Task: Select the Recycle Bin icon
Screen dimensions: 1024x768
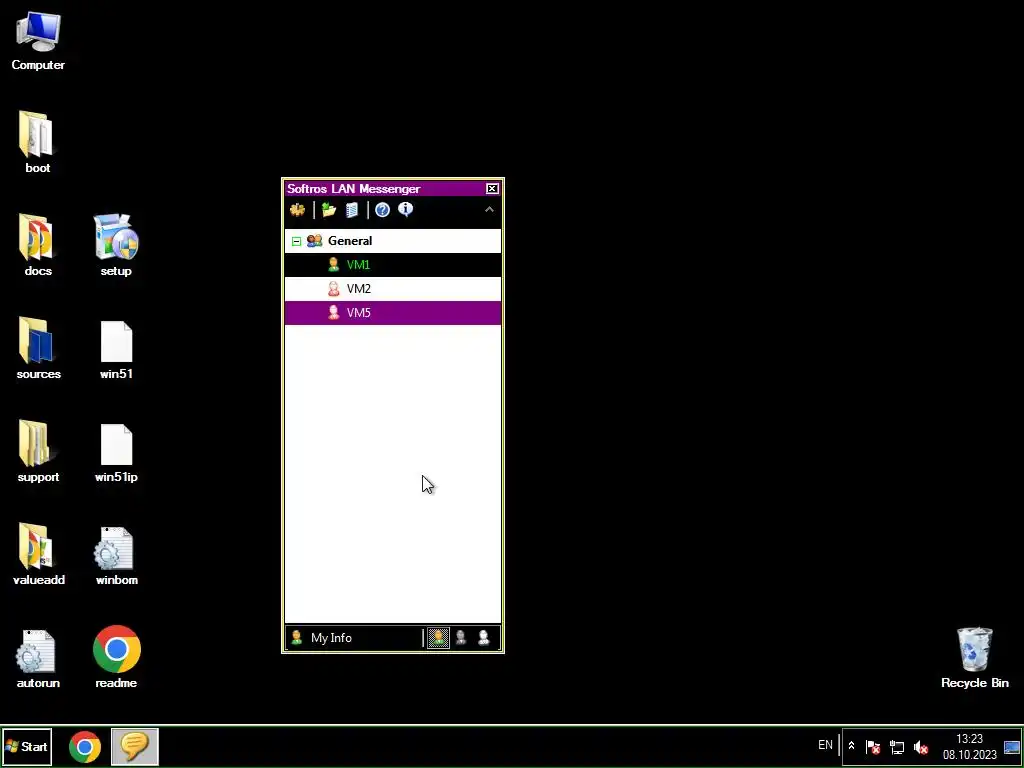Action: (974, 657)
